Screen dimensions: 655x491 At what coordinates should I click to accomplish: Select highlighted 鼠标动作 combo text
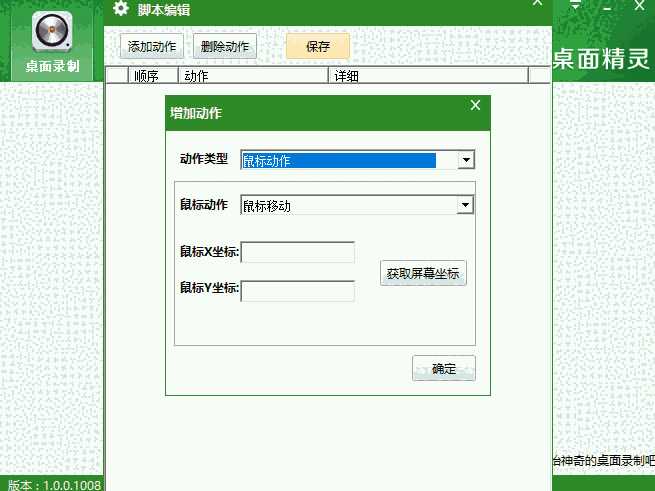point(339,160)
